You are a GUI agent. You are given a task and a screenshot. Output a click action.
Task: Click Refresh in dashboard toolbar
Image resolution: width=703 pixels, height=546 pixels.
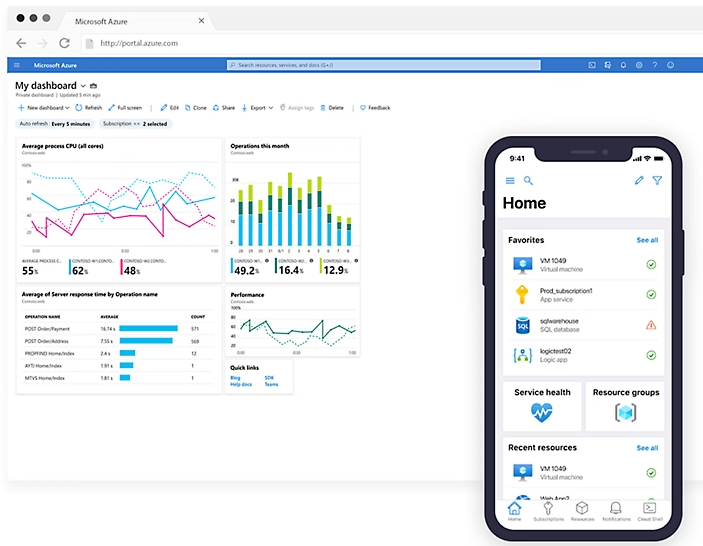(89, 108)
